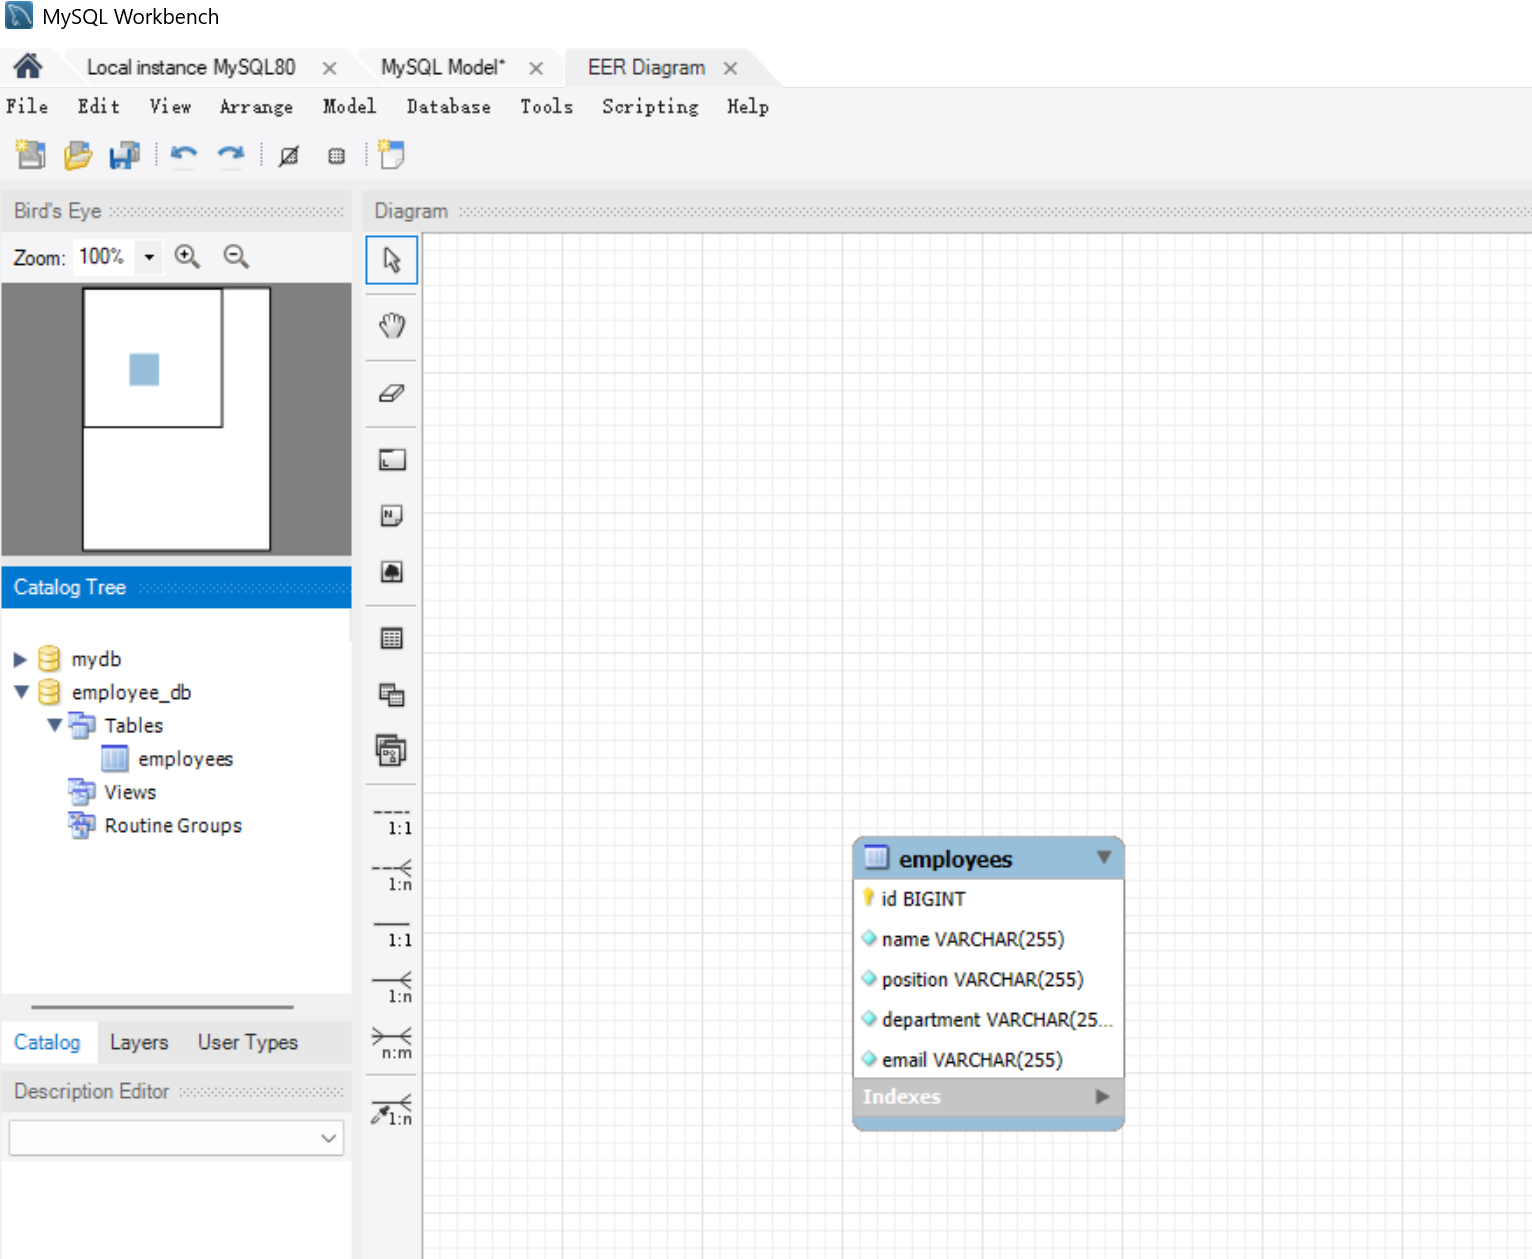
Task: Choose the relationship using existing columns tool
Action: [392, 1110]
